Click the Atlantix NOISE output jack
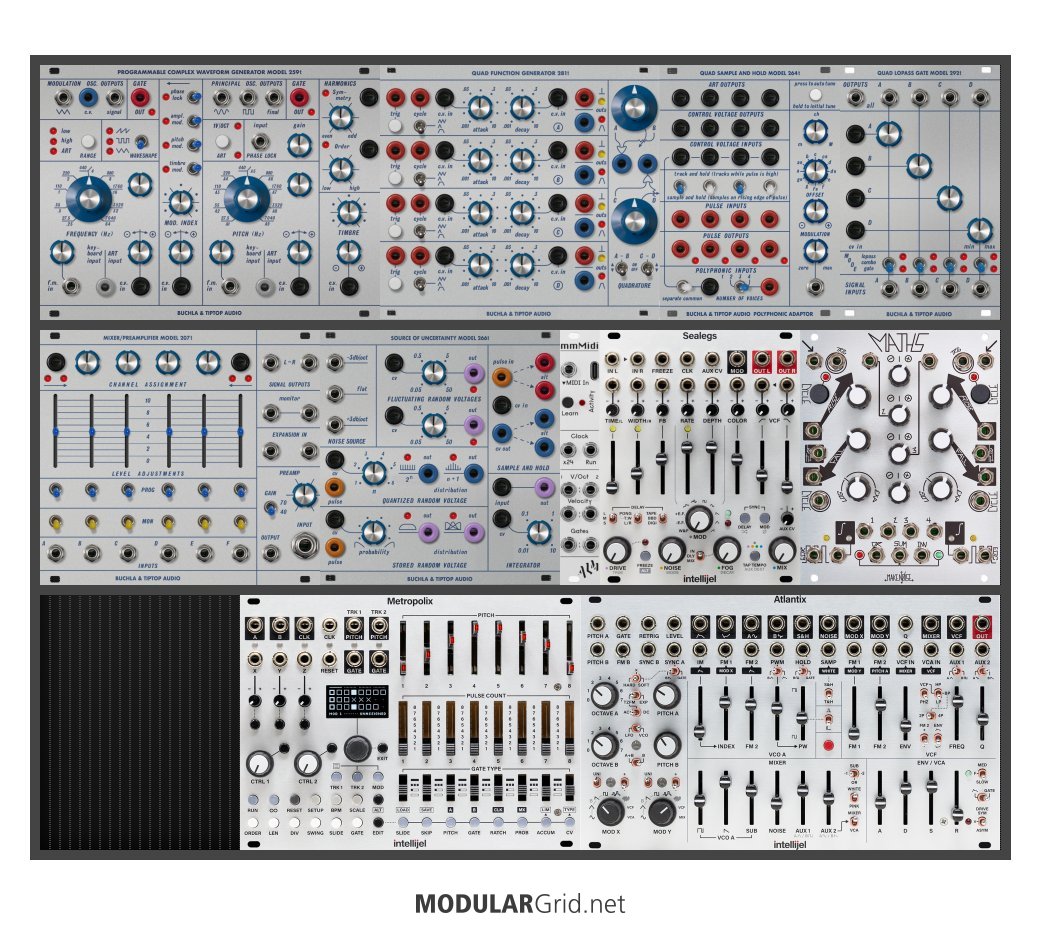The height and width of the screenshot is (925, 1041). 828,624
